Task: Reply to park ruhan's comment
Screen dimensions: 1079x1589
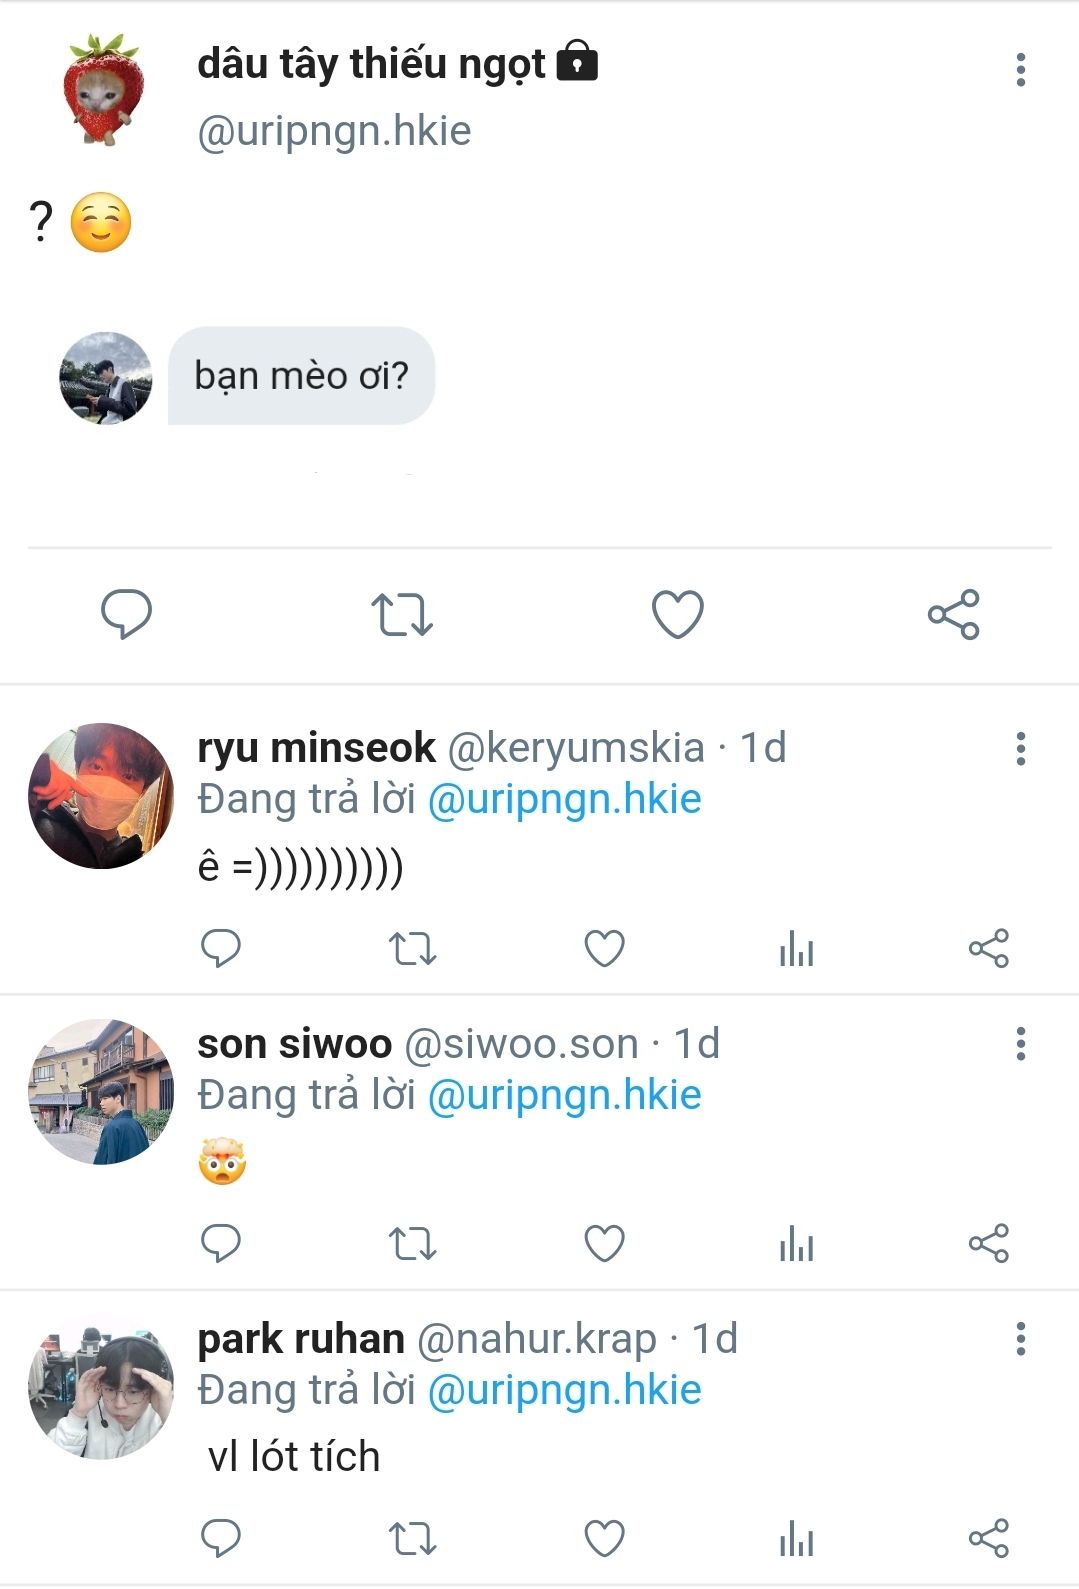Action: click(221, 1538)
